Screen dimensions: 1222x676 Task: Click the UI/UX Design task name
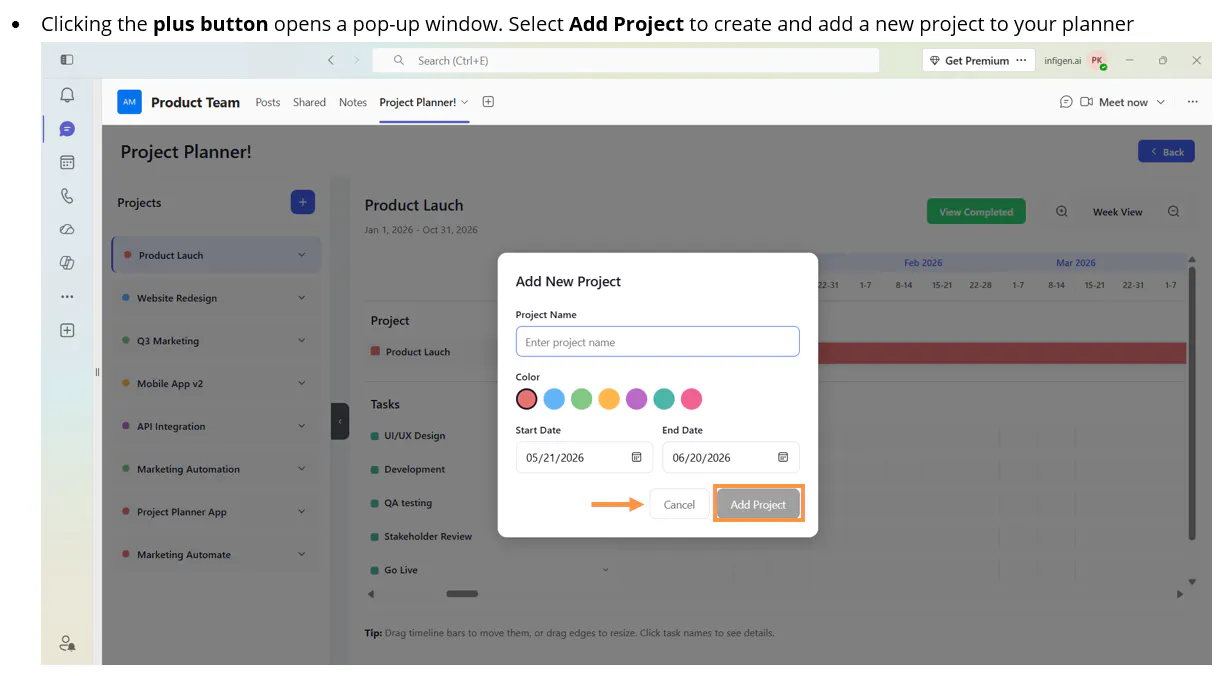(415, 436)
